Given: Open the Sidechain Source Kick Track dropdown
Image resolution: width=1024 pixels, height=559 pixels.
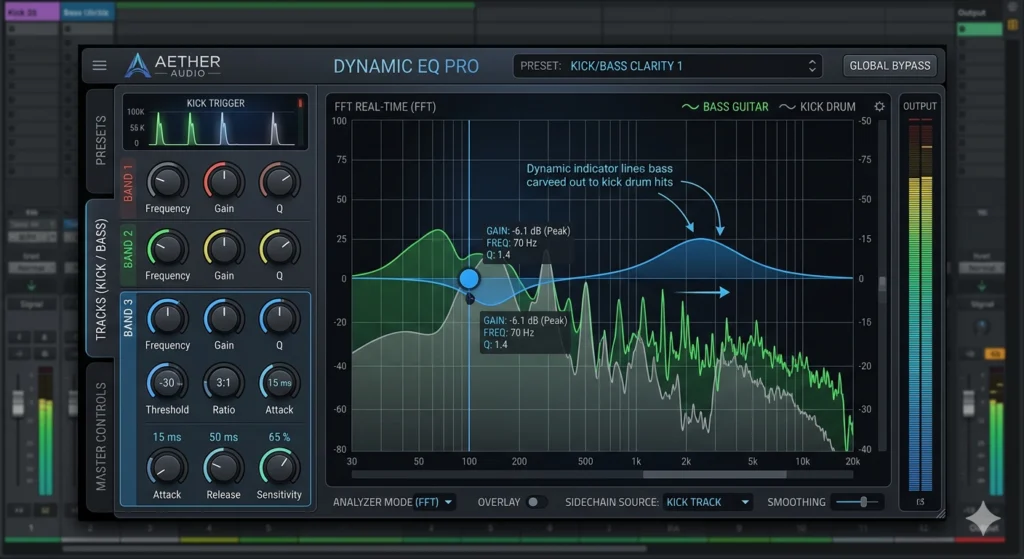Looking at the screenshot, I should click(707, 502).
